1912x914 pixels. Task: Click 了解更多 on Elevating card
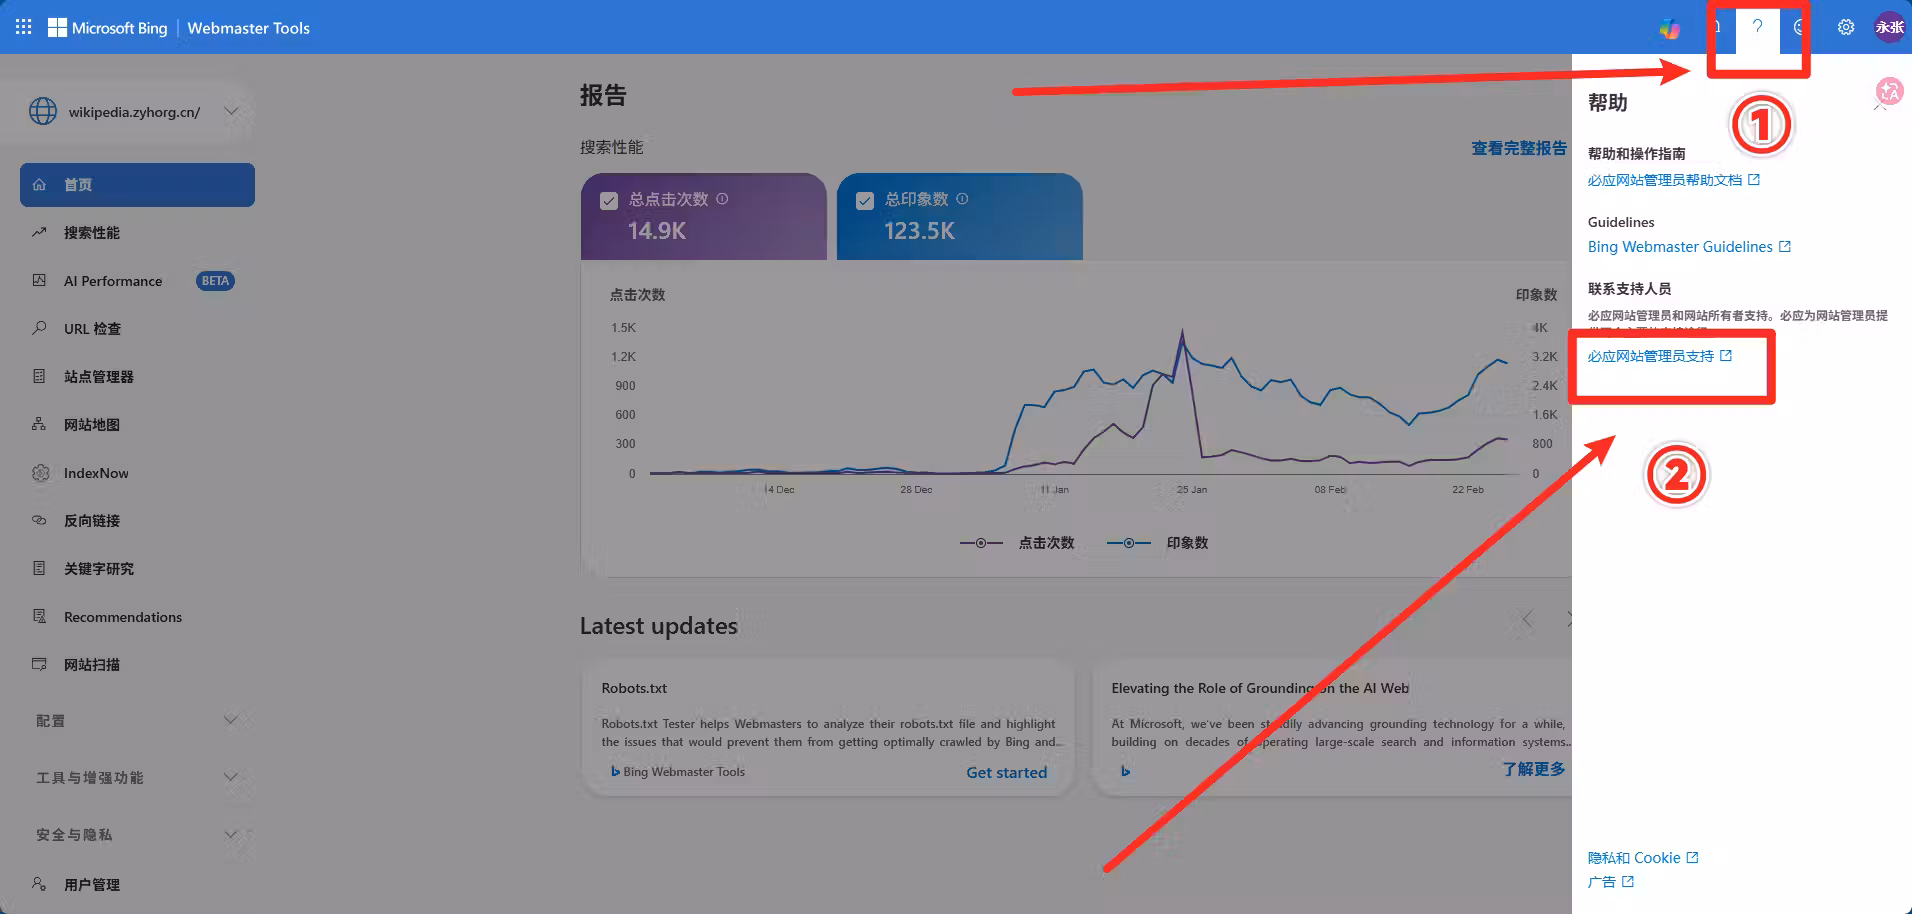pos(1534,769)
